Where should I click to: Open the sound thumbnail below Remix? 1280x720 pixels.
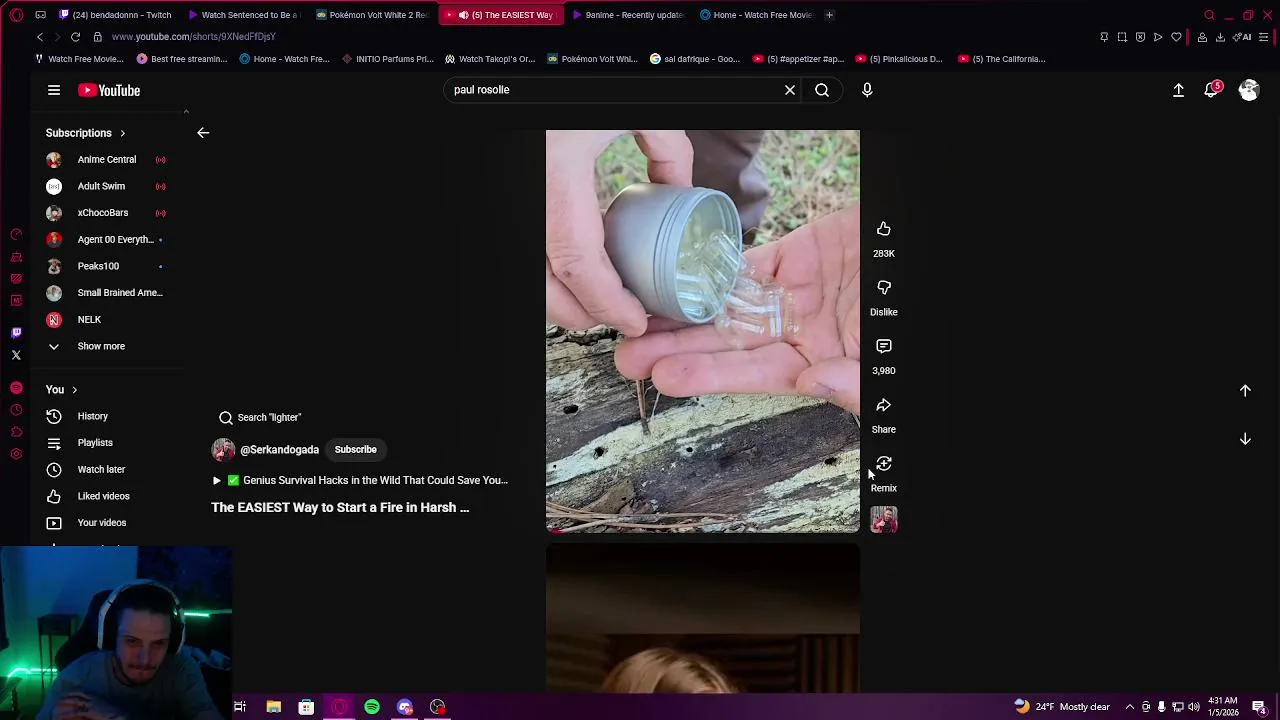884,520
